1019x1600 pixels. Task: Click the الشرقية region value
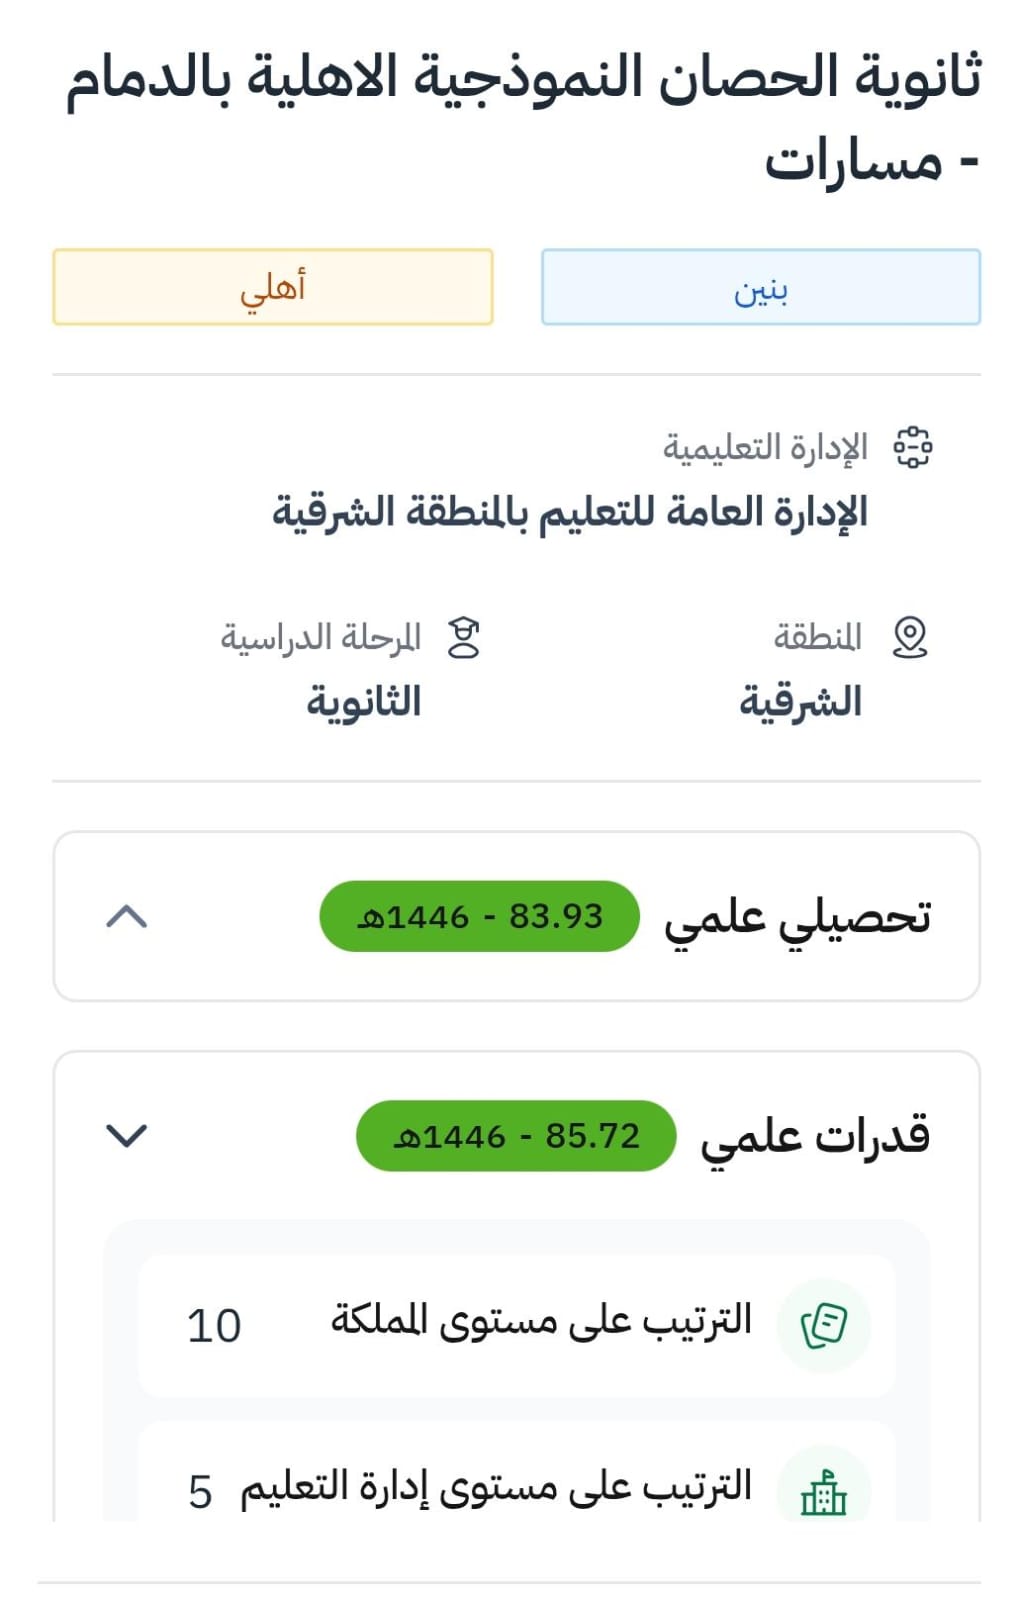(800, 702)
